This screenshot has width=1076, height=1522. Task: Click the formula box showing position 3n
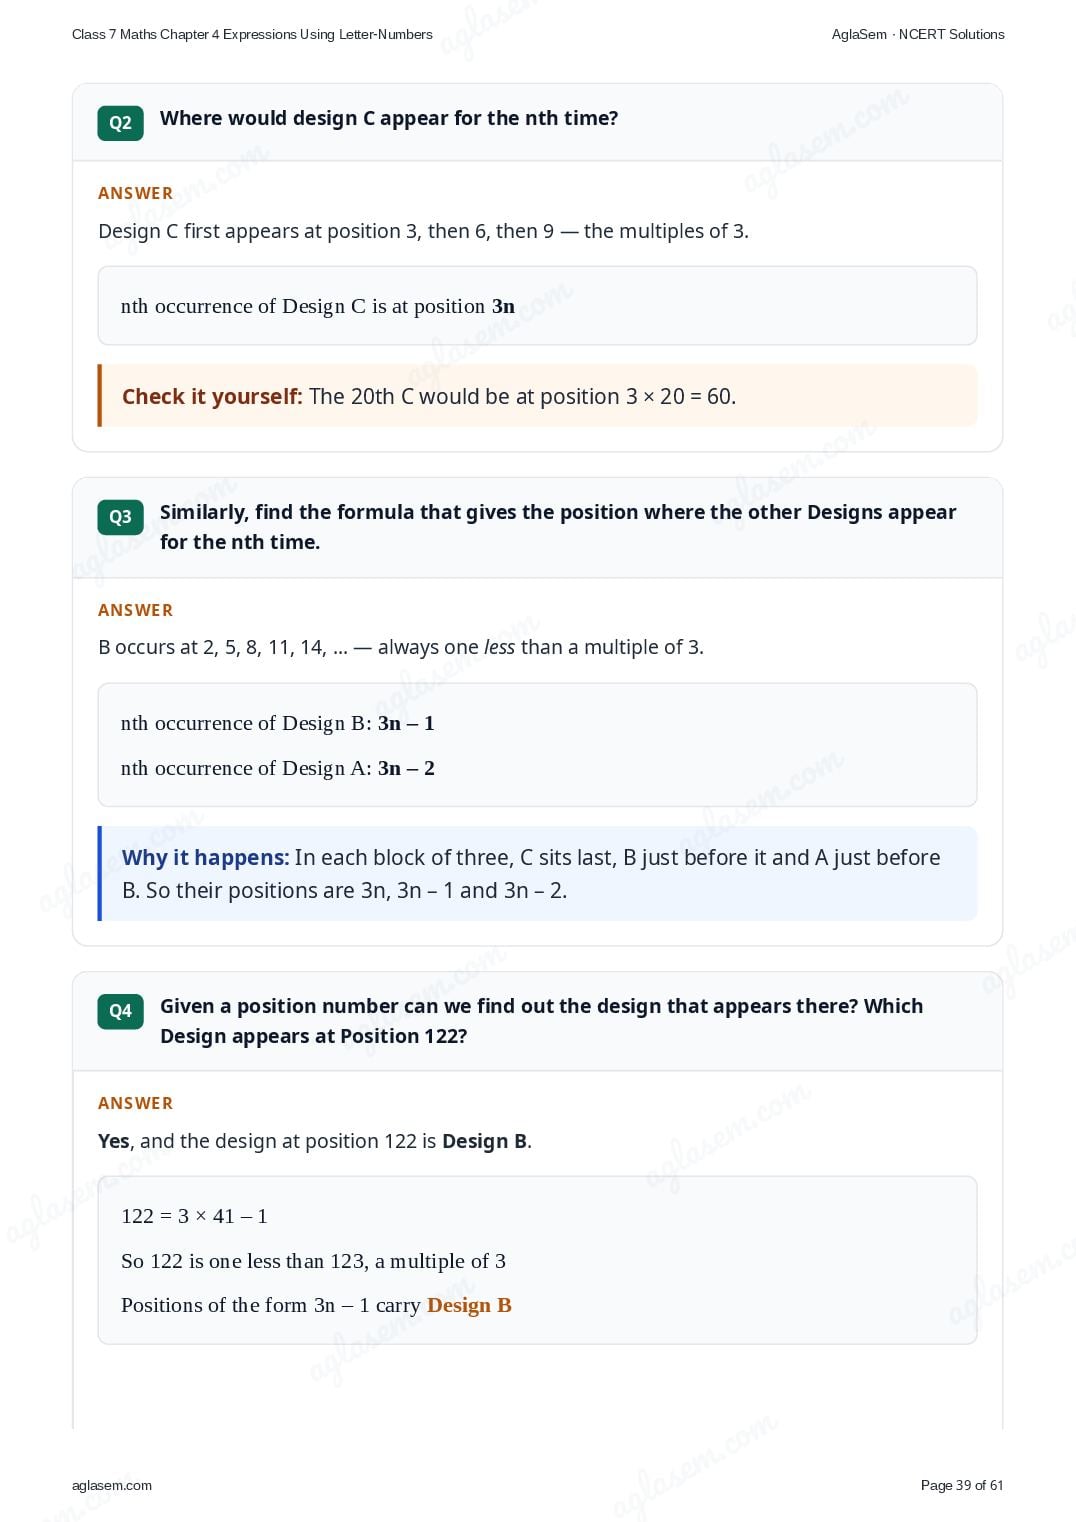[538, 306]
